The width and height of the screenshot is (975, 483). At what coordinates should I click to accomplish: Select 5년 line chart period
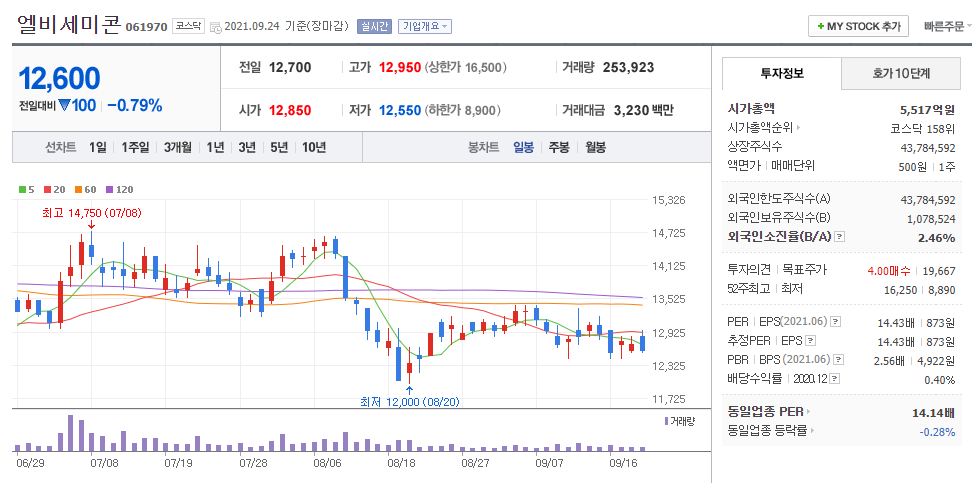point(279,147)
